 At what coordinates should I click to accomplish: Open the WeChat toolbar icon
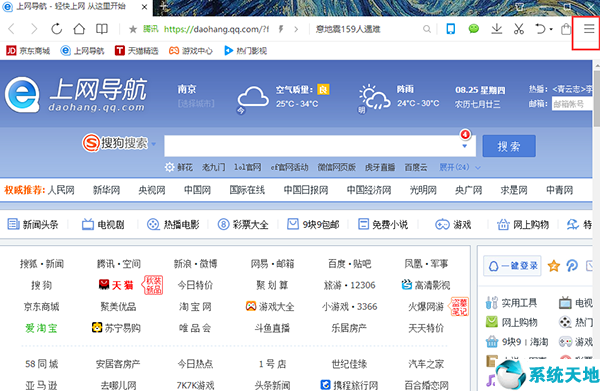click(474, 29)
